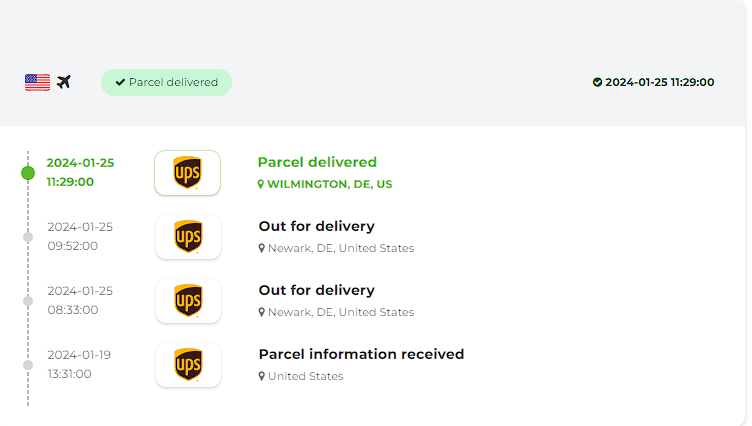
Task: Click the first Newark, DE, United States location
Action: click(341, 248)
